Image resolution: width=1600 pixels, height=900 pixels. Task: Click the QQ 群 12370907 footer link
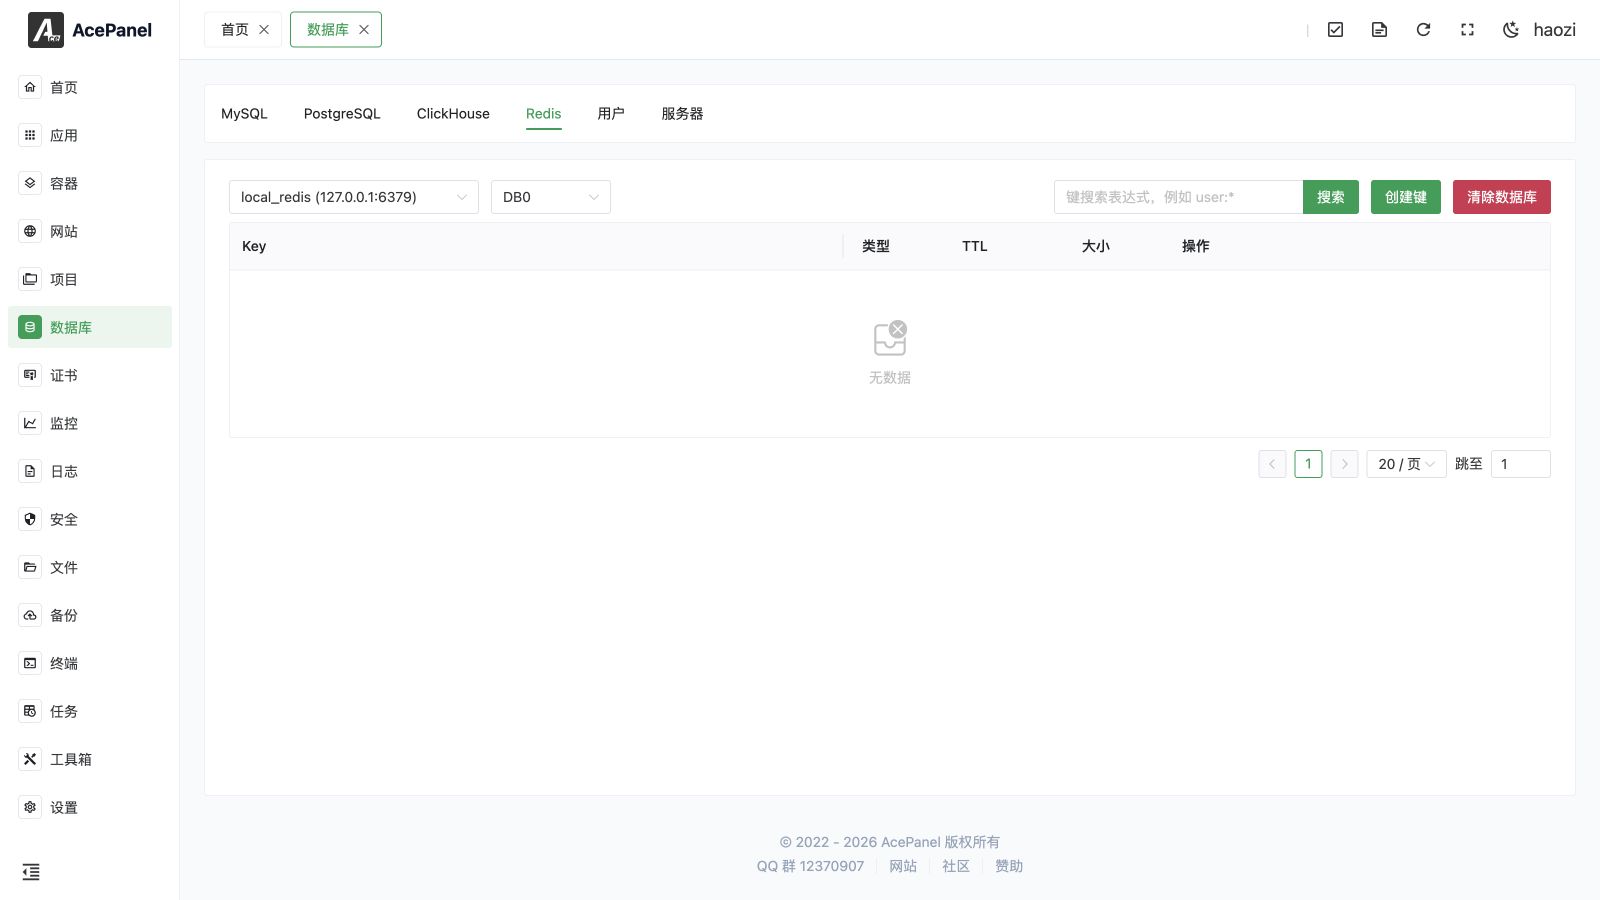coord(810,866)
